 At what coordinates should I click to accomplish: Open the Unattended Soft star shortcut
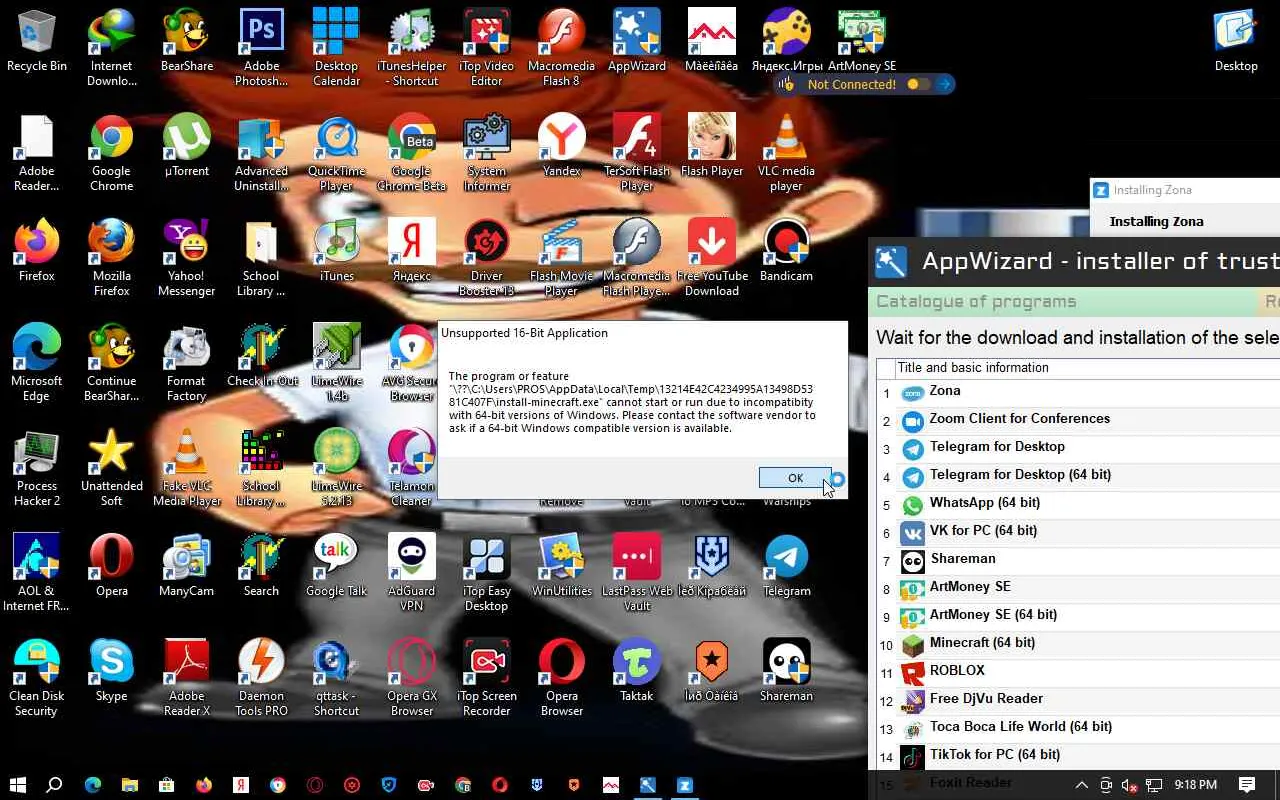112,468
